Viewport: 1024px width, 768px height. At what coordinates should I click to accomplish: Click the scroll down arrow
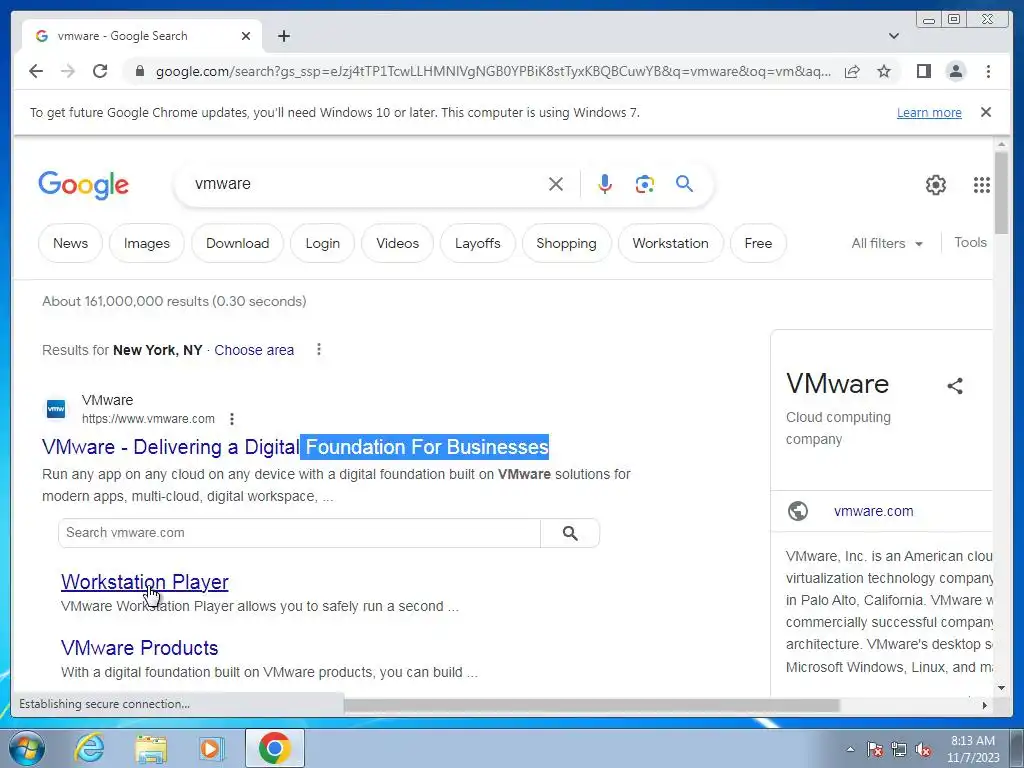tap(1001, 688)
